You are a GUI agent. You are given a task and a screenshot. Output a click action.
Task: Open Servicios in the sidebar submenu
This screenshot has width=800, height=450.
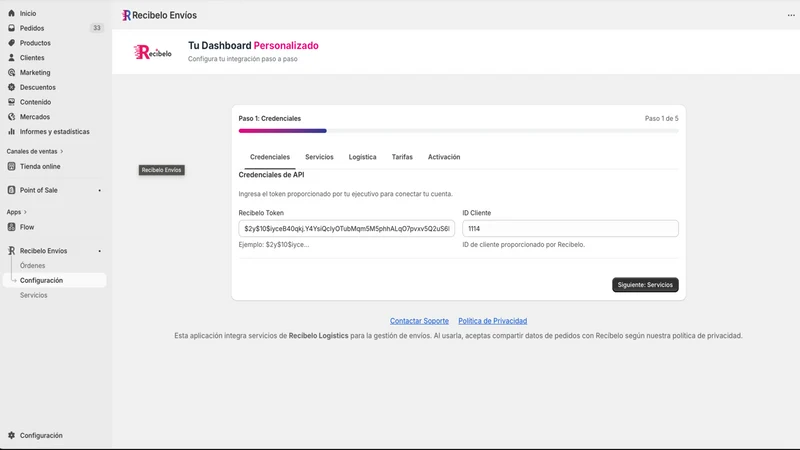point(34,295)
